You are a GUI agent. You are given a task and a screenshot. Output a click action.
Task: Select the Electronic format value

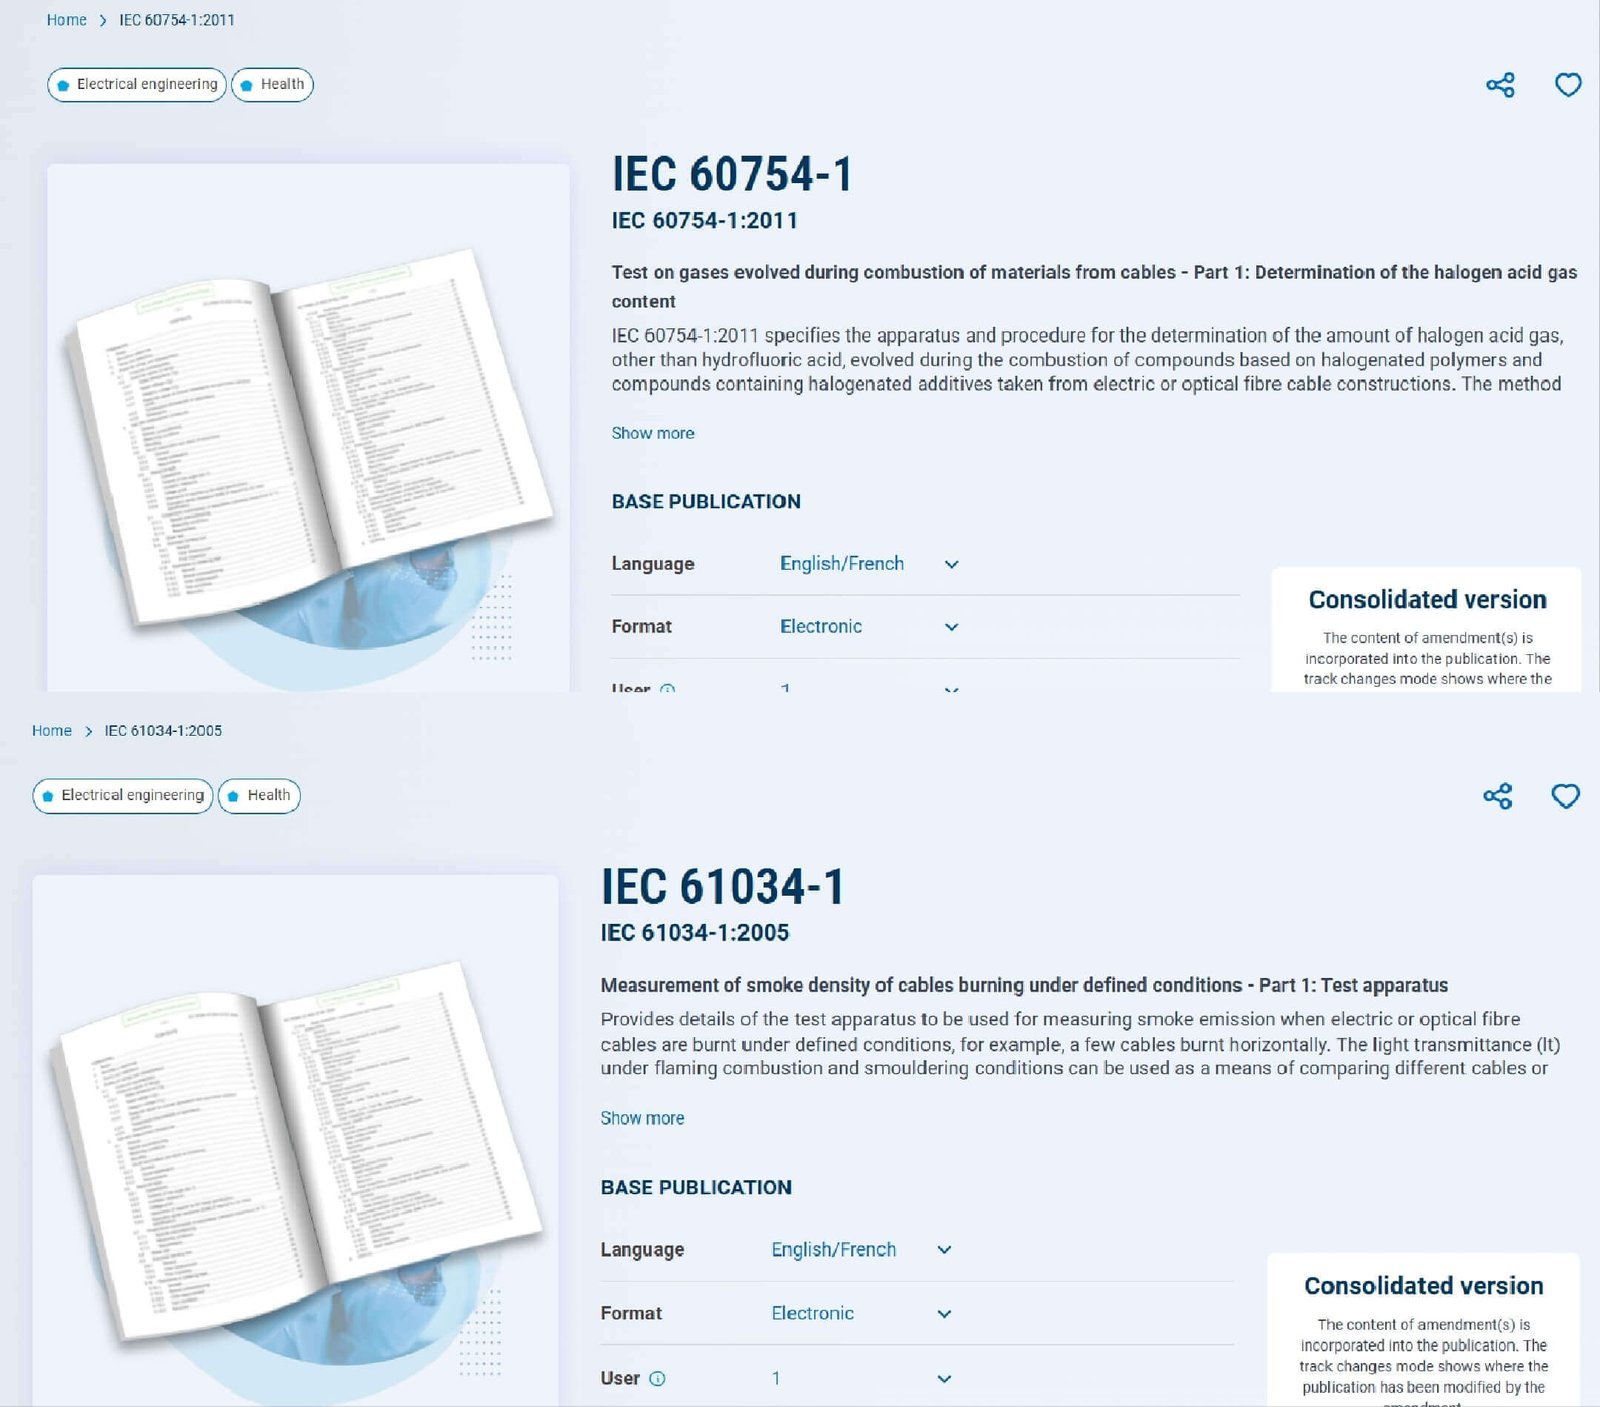point(820,626)
